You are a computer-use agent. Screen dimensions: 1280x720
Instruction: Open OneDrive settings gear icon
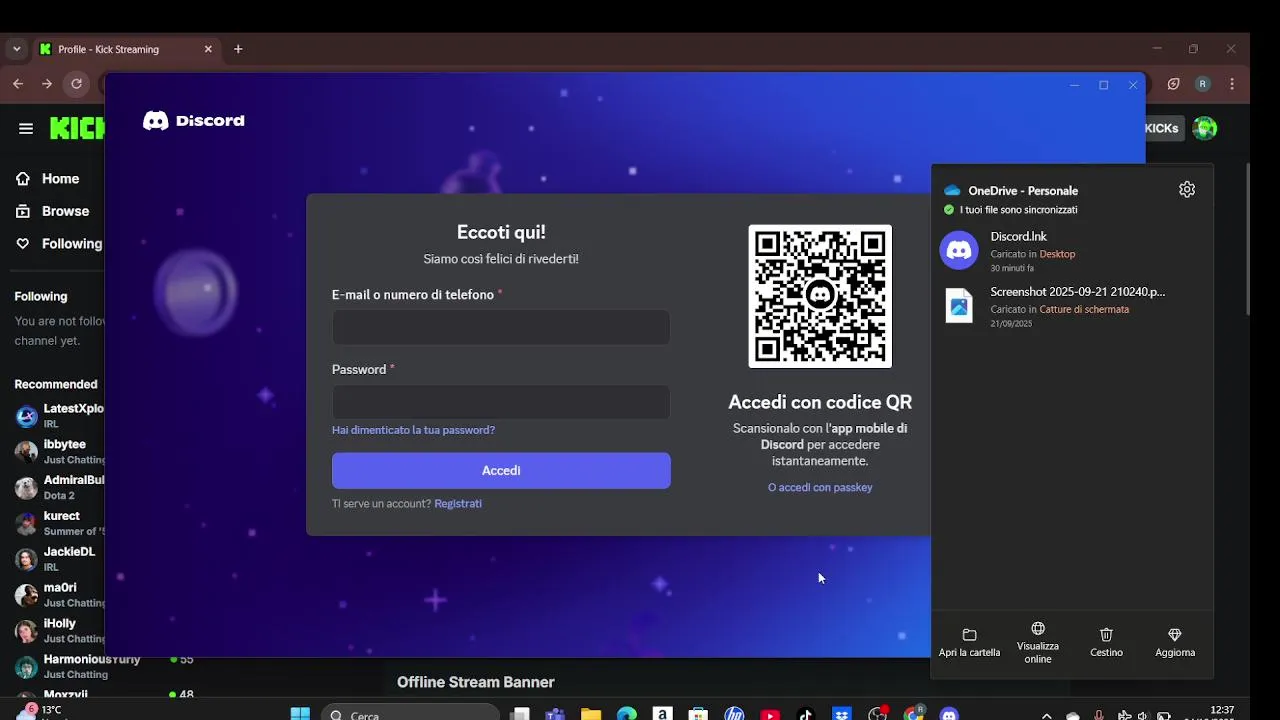click(x=1187, y=190)
